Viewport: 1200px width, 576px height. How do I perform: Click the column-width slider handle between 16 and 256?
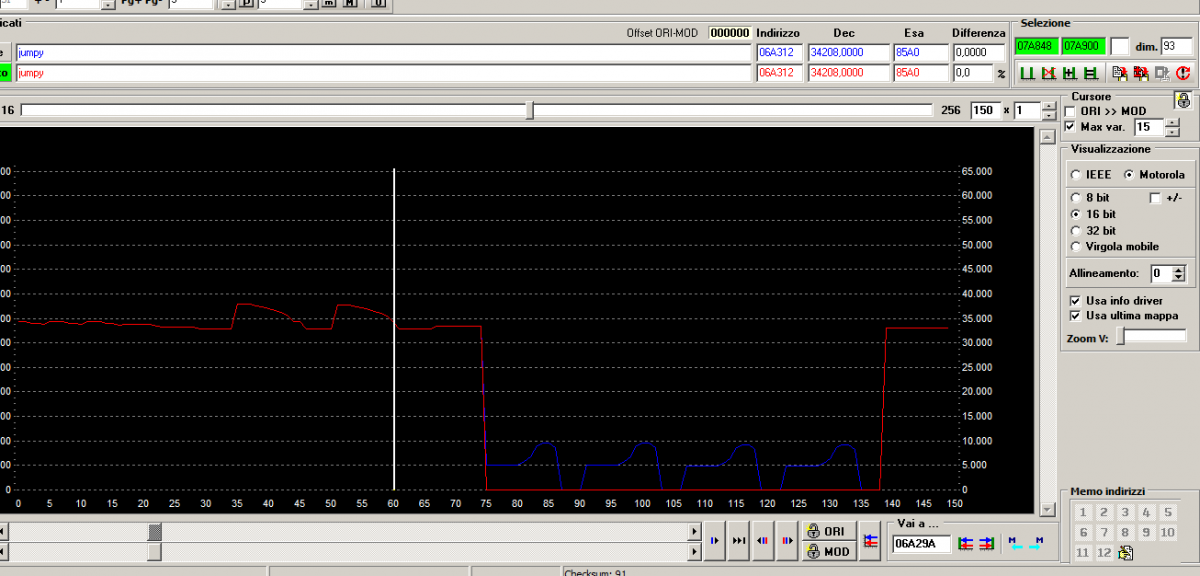pyautogui.click(x=530, y=110)
